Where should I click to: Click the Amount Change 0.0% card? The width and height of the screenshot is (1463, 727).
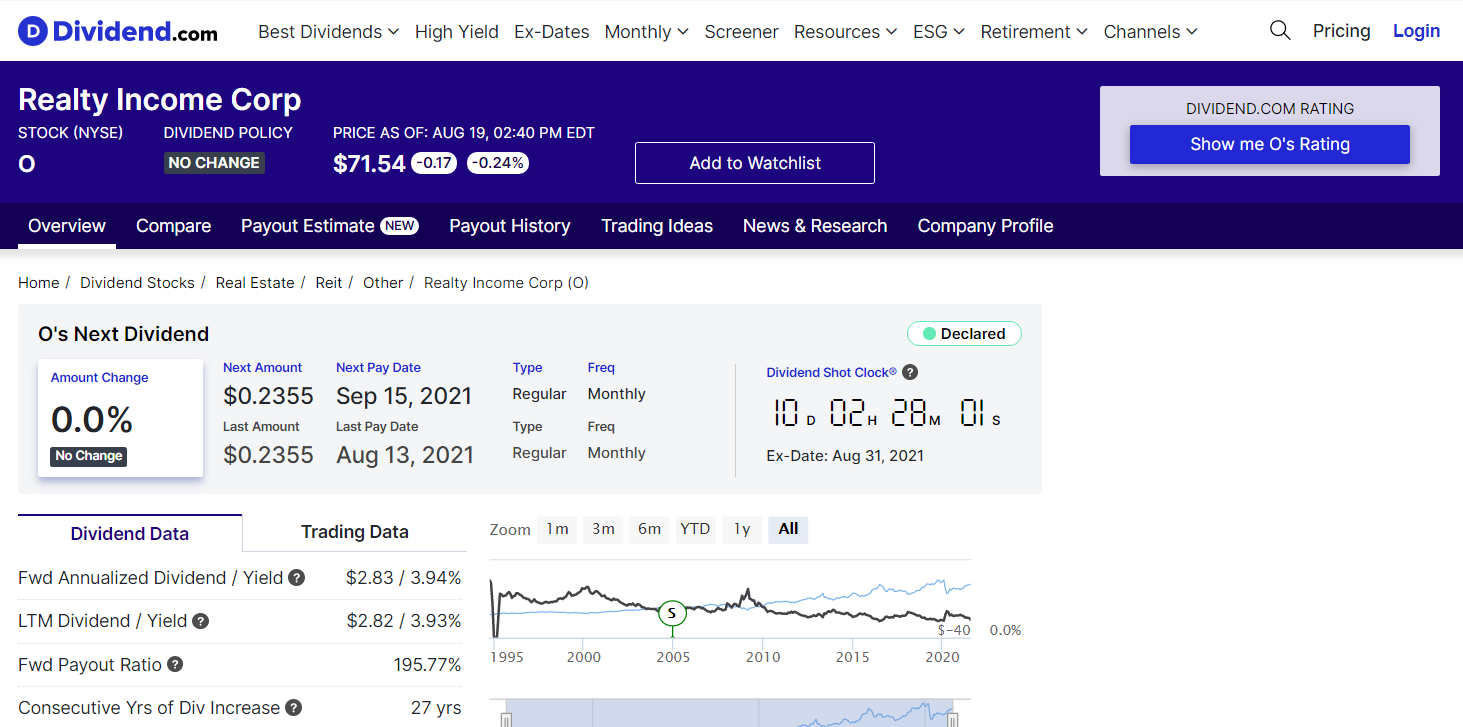[120, 418]
